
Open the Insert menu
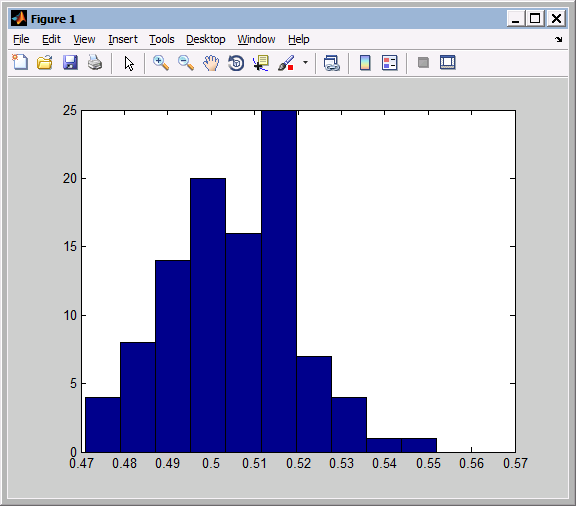click(123, 39)
